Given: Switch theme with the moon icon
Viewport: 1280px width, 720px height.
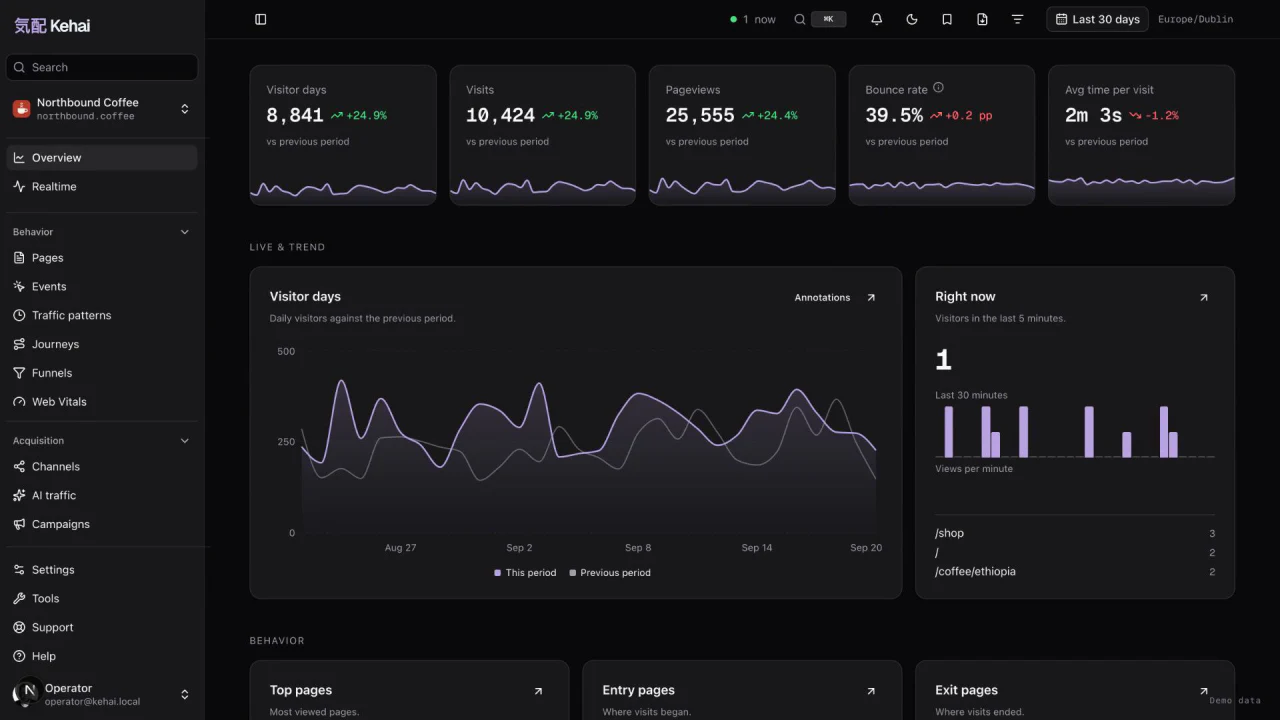Looking at the screenshot, I should 912,19.
